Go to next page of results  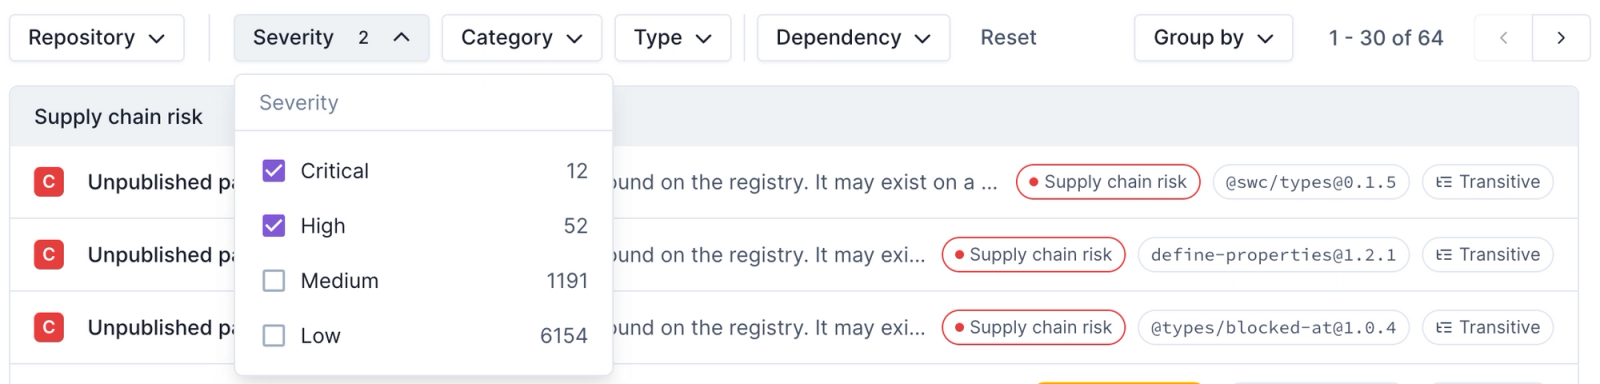coord(1561,38)
